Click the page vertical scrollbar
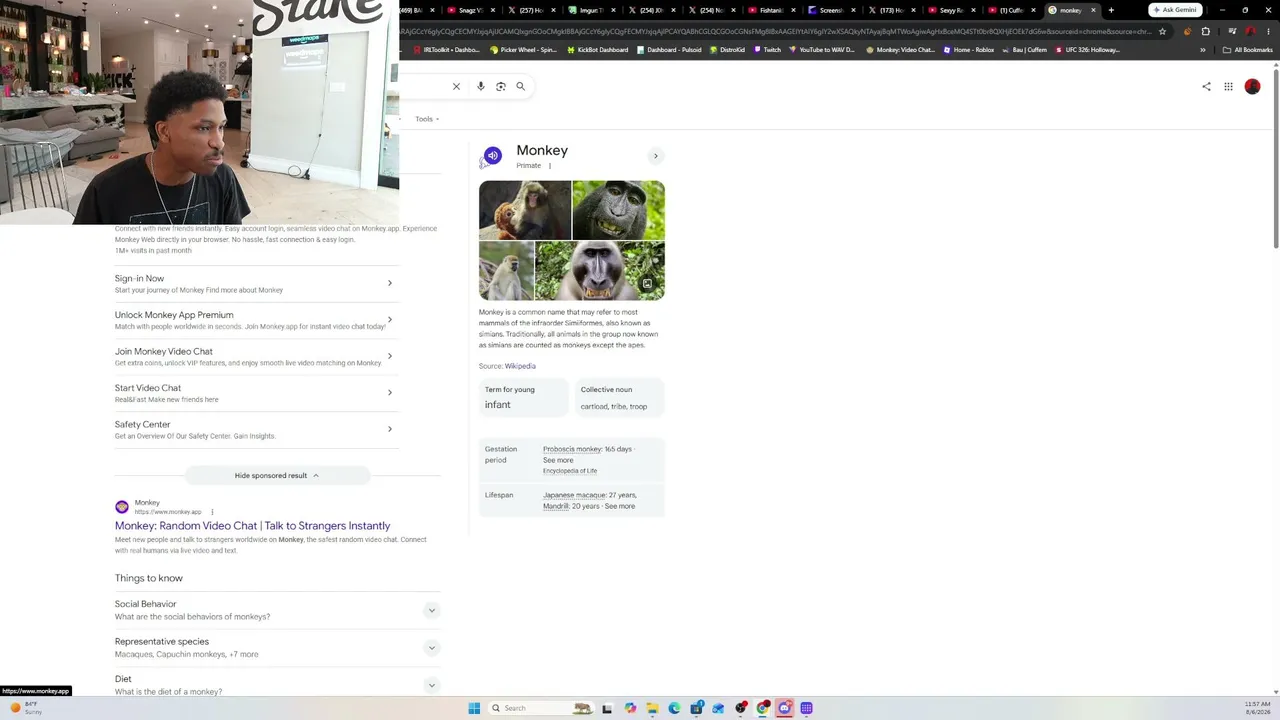 pos(1275,160)
